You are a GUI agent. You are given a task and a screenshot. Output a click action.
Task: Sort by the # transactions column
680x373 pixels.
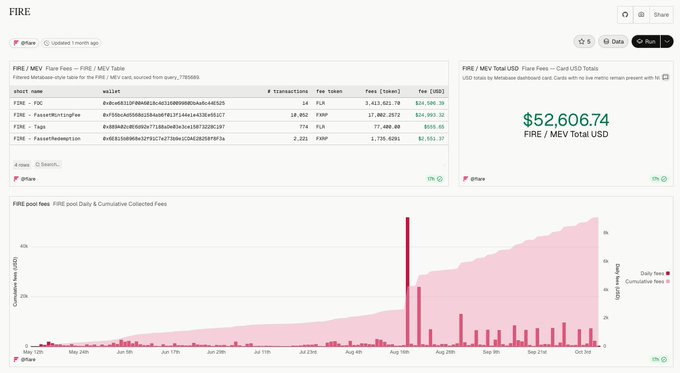pos(288,92)
